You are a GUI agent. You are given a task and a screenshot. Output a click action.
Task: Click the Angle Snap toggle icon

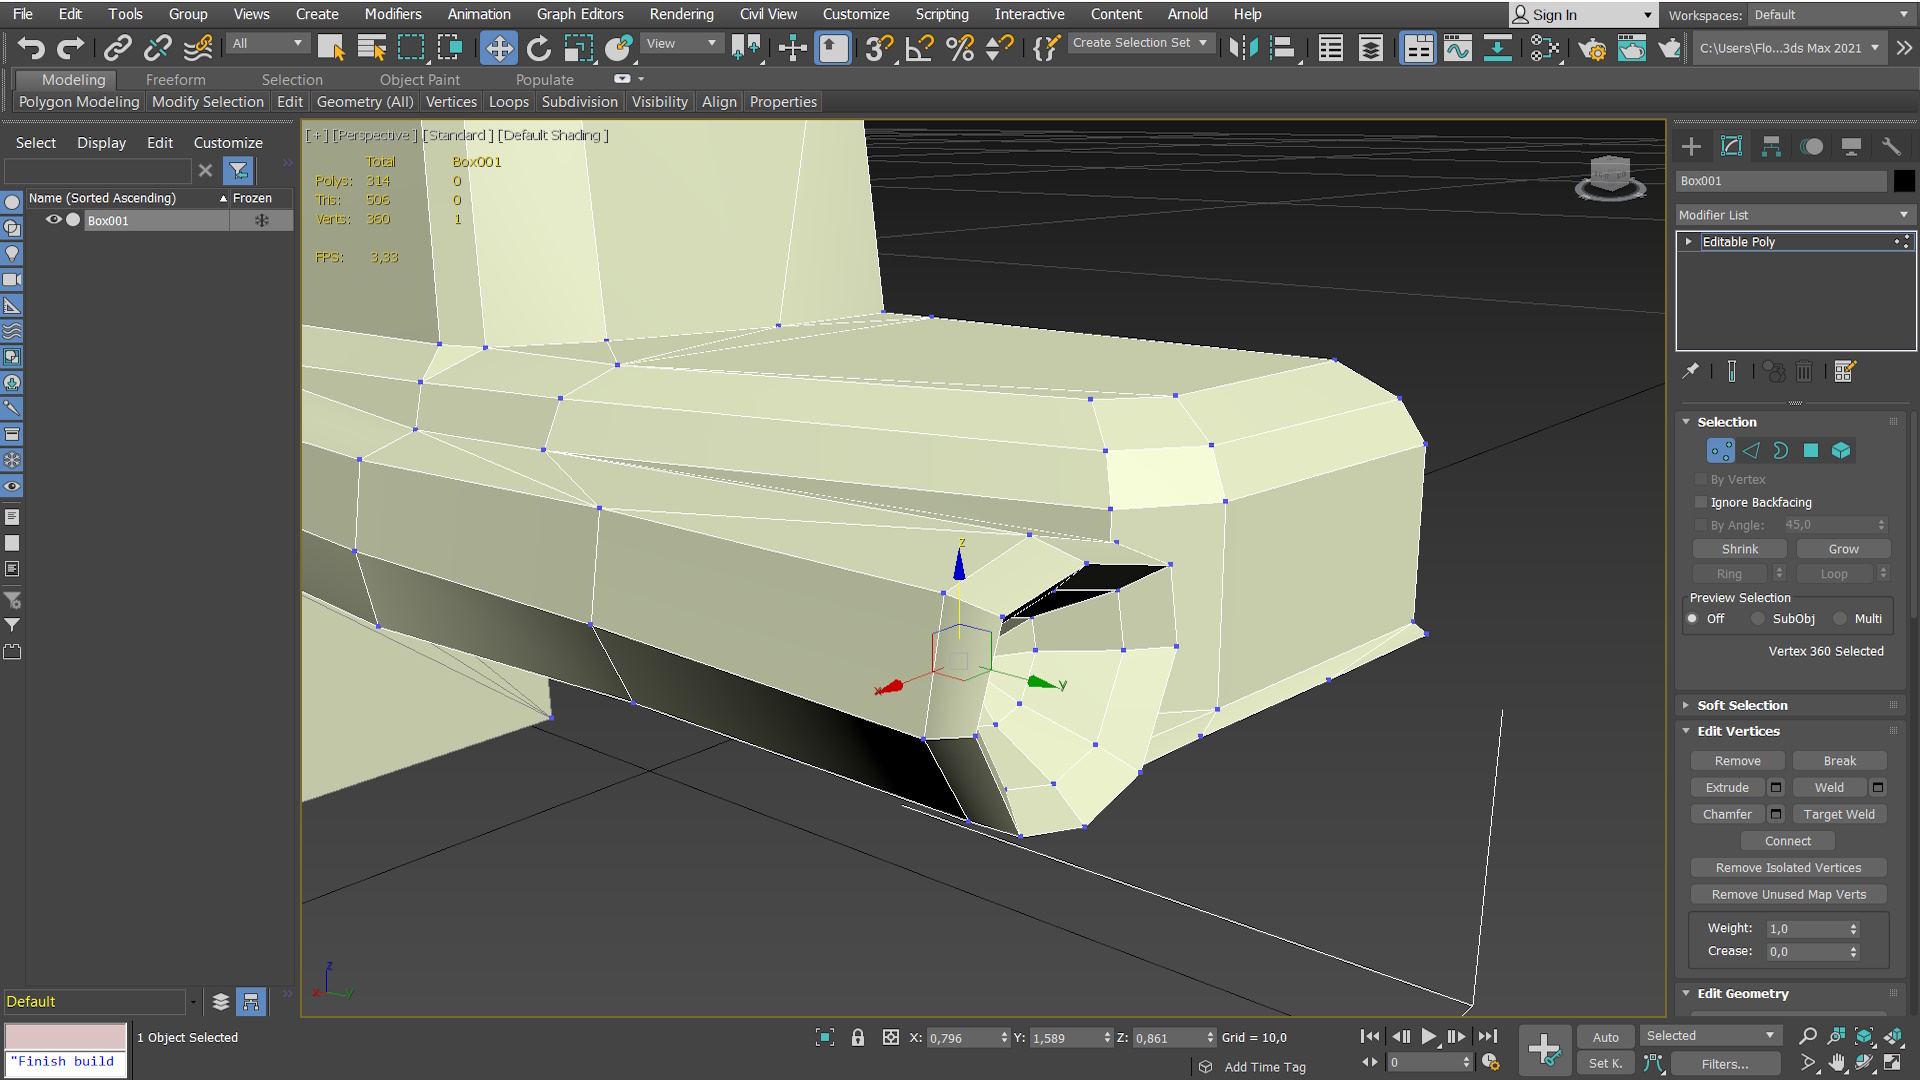pyautogui.click(x=919, y=48)
